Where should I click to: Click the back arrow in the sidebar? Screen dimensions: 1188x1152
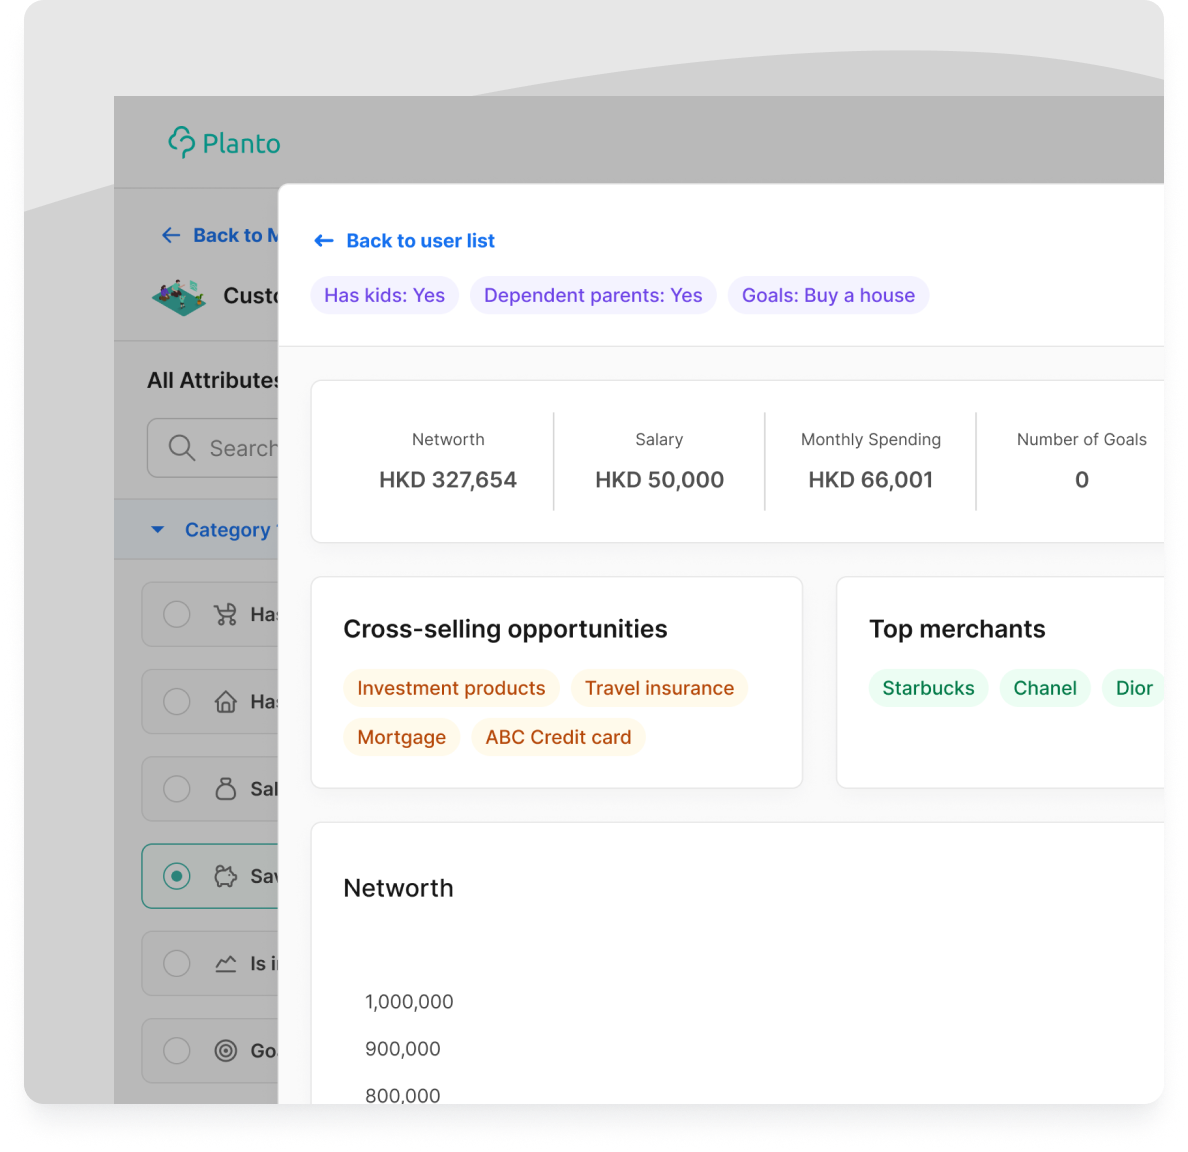pyautogui.click(x=171, y=235)
